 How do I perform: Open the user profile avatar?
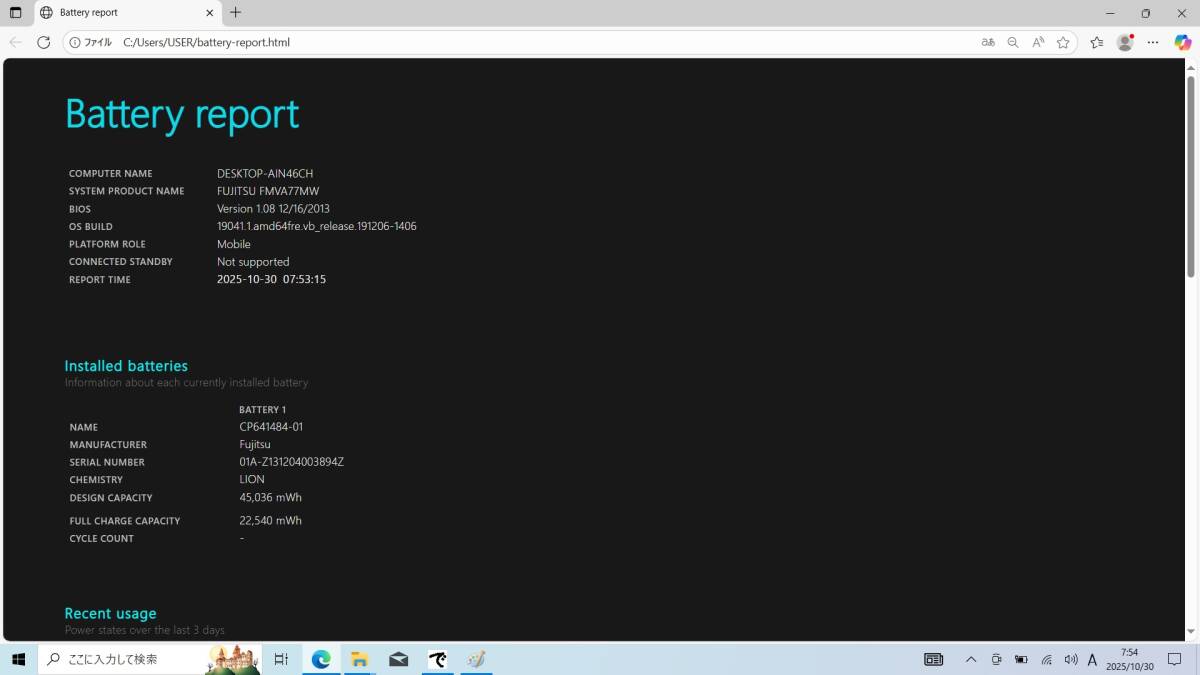pyautogui.click(x=1125, y=42)
